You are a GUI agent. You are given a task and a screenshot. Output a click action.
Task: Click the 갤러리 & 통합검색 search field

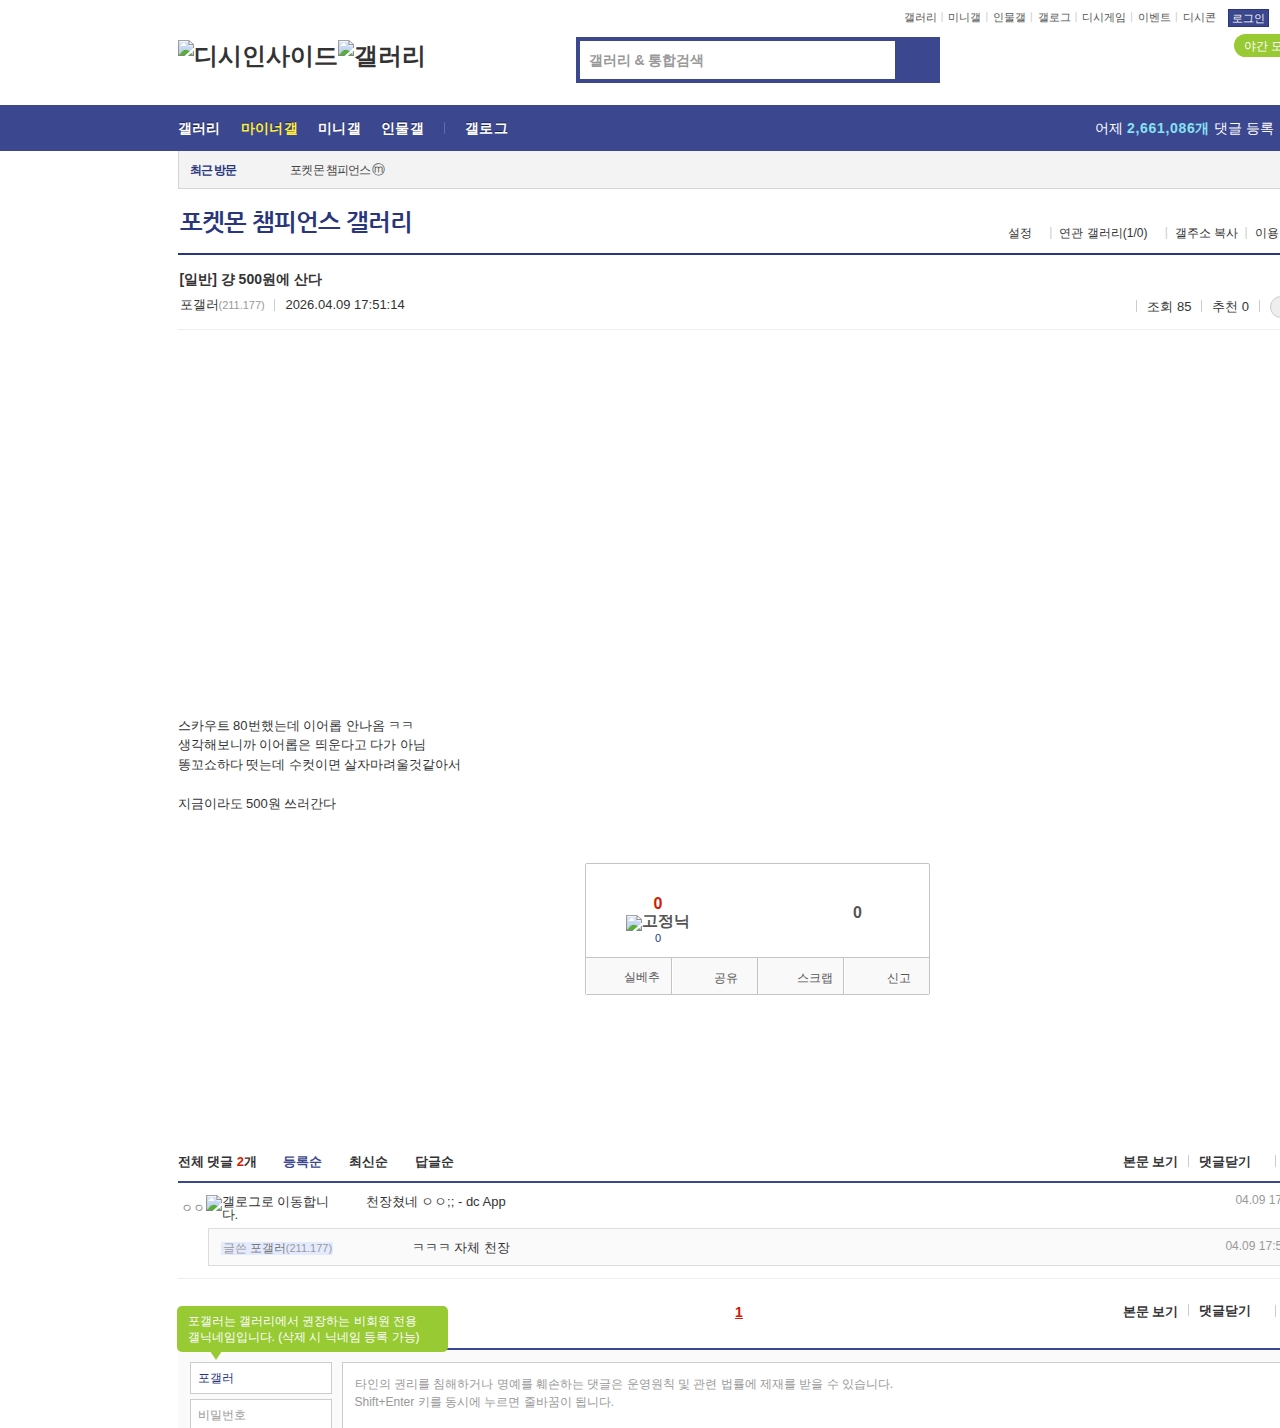pyautogui.click(x=738, y=60)
